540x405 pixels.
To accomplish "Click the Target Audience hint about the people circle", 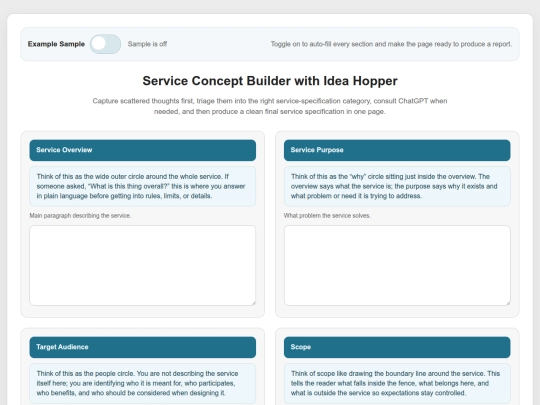I will [143, 383].
